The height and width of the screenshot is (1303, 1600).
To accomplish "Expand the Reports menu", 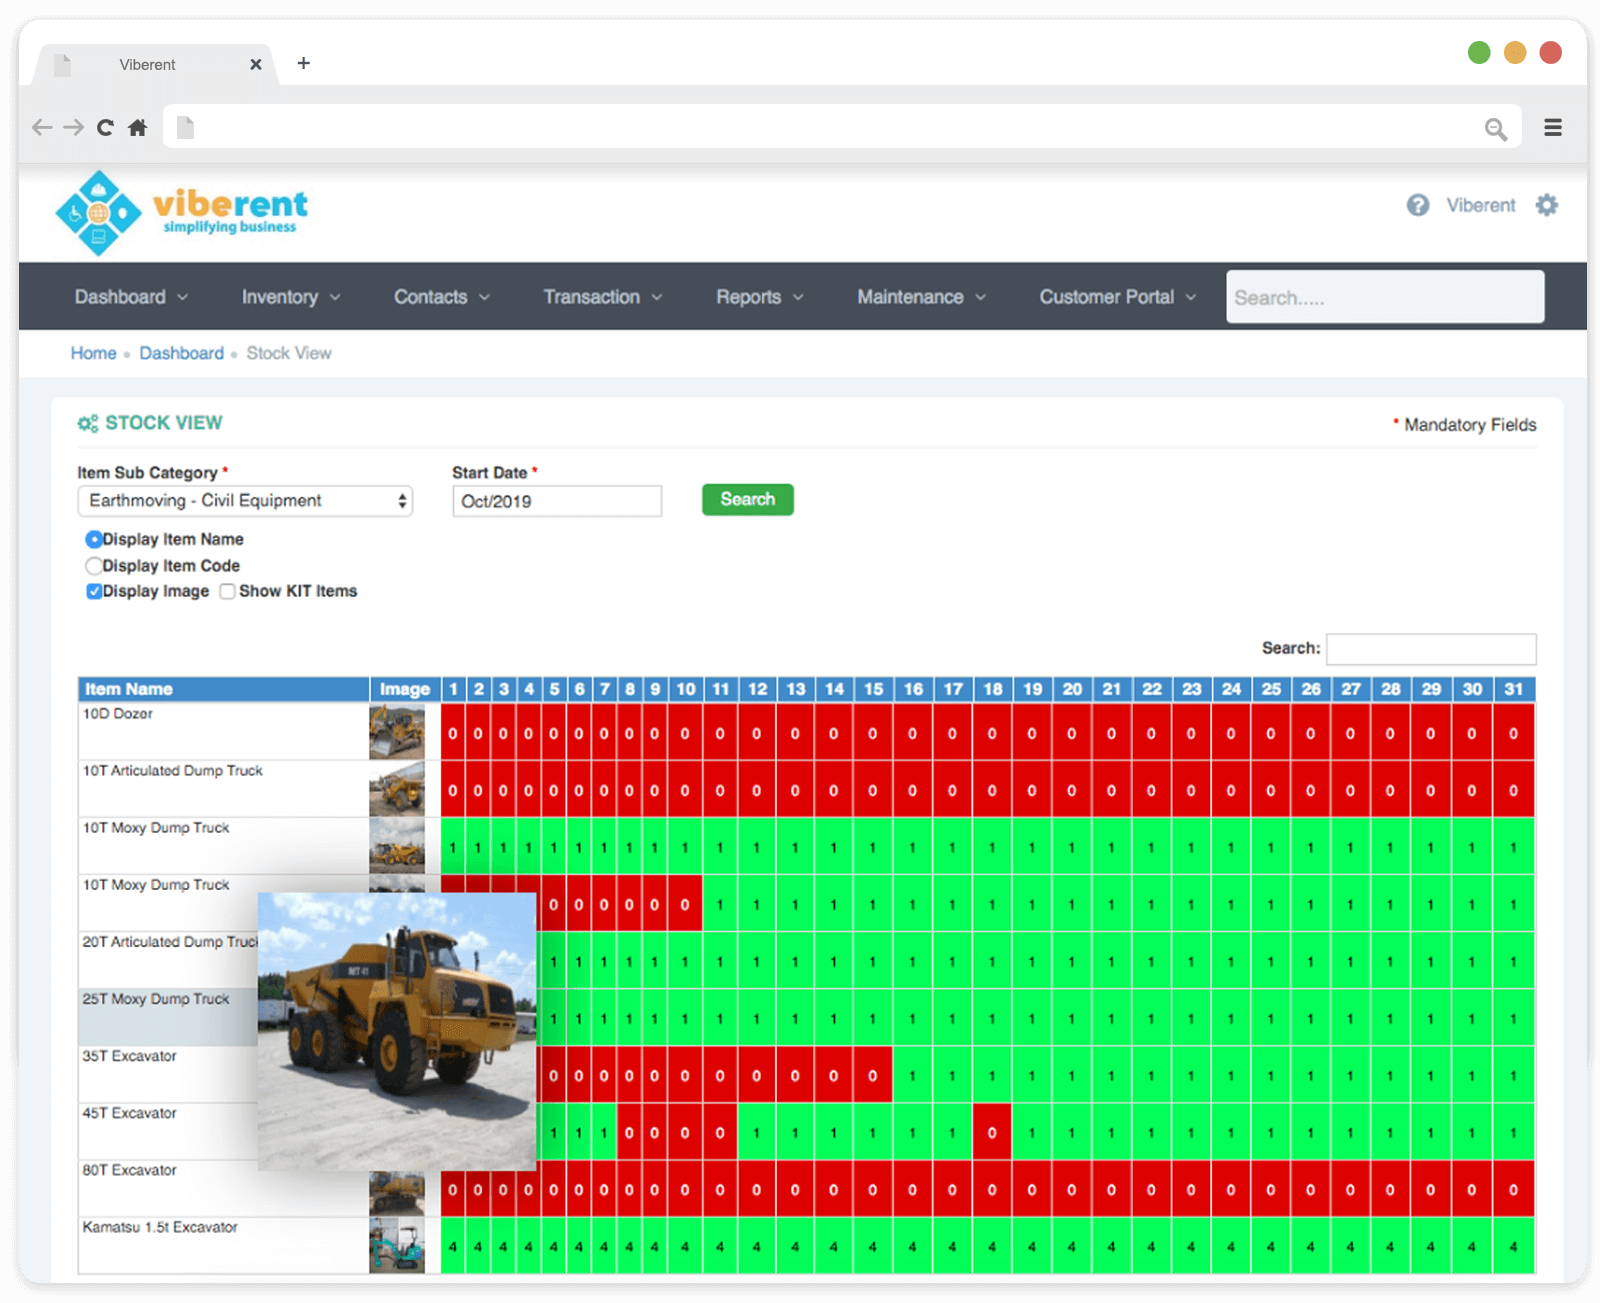I will click(759, 297).
